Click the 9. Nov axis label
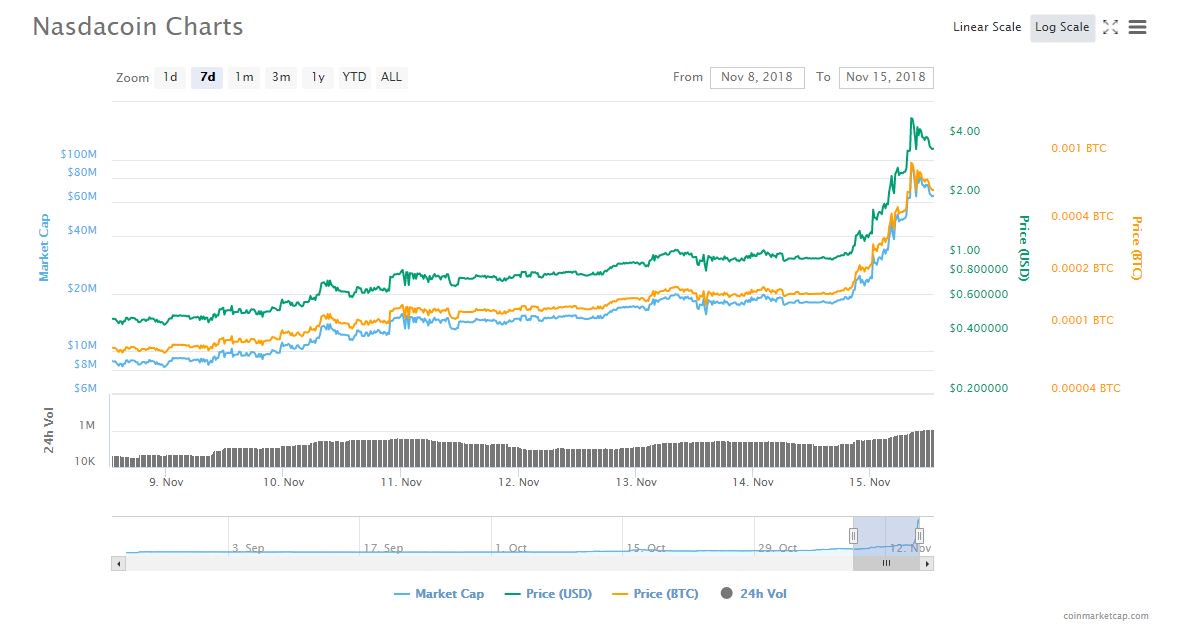Screen dimensions: 1187x633 pos(167,482)
